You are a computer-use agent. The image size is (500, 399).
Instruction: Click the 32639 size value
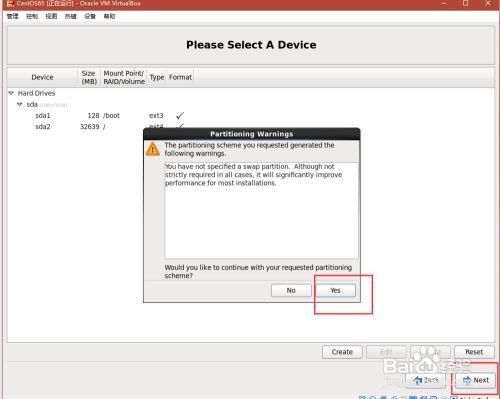click(x=89, y=127)
